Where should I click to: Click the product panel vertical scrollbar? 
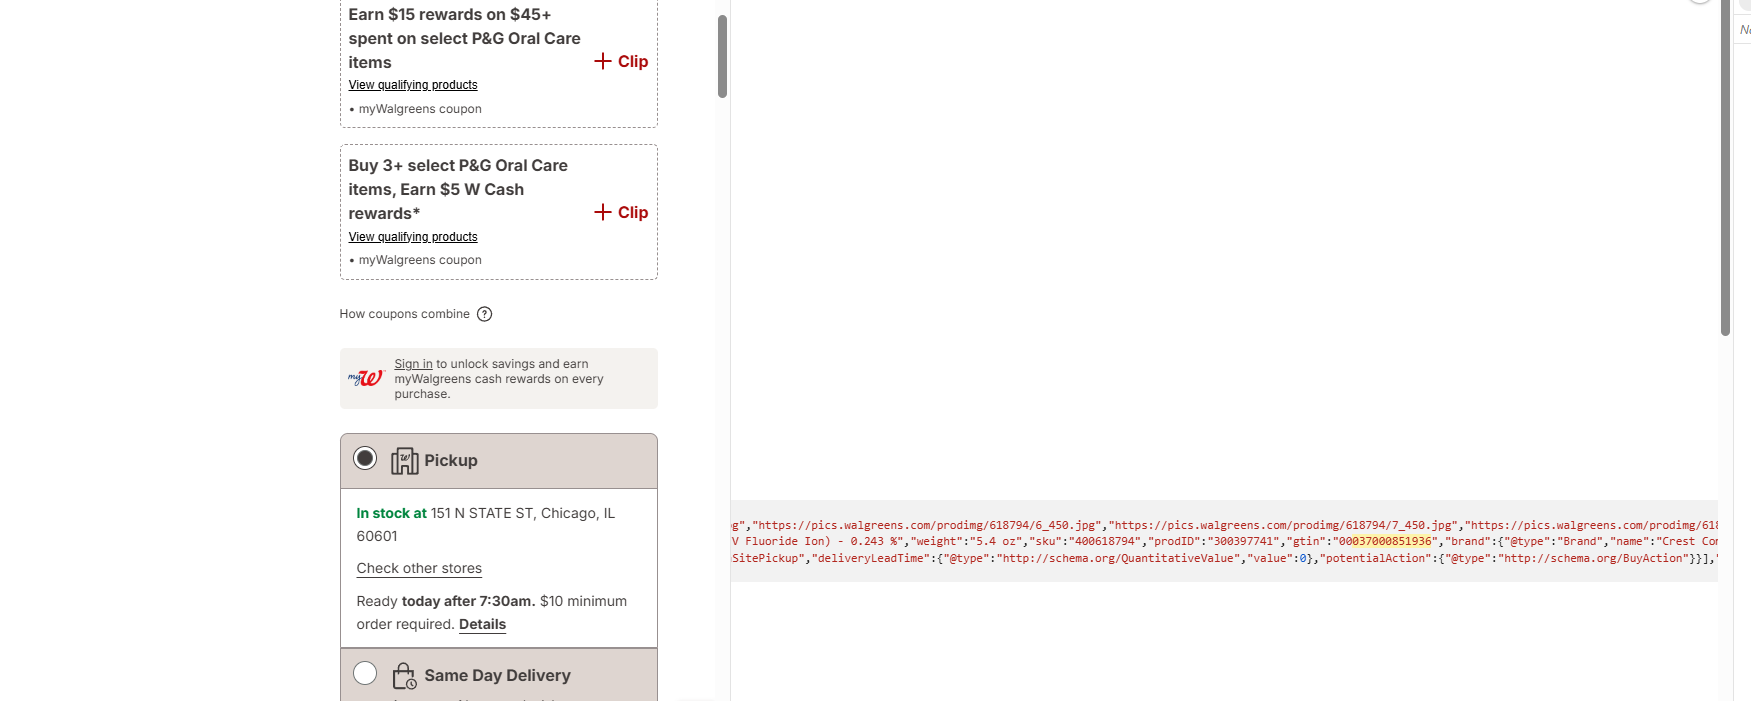722,56
